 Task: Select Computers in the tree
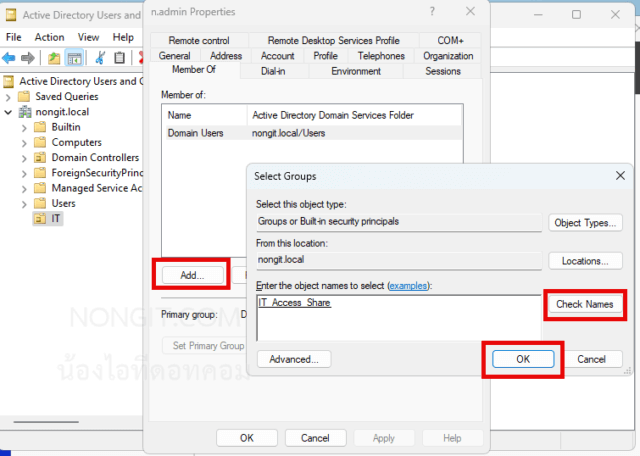click(76, 142)
